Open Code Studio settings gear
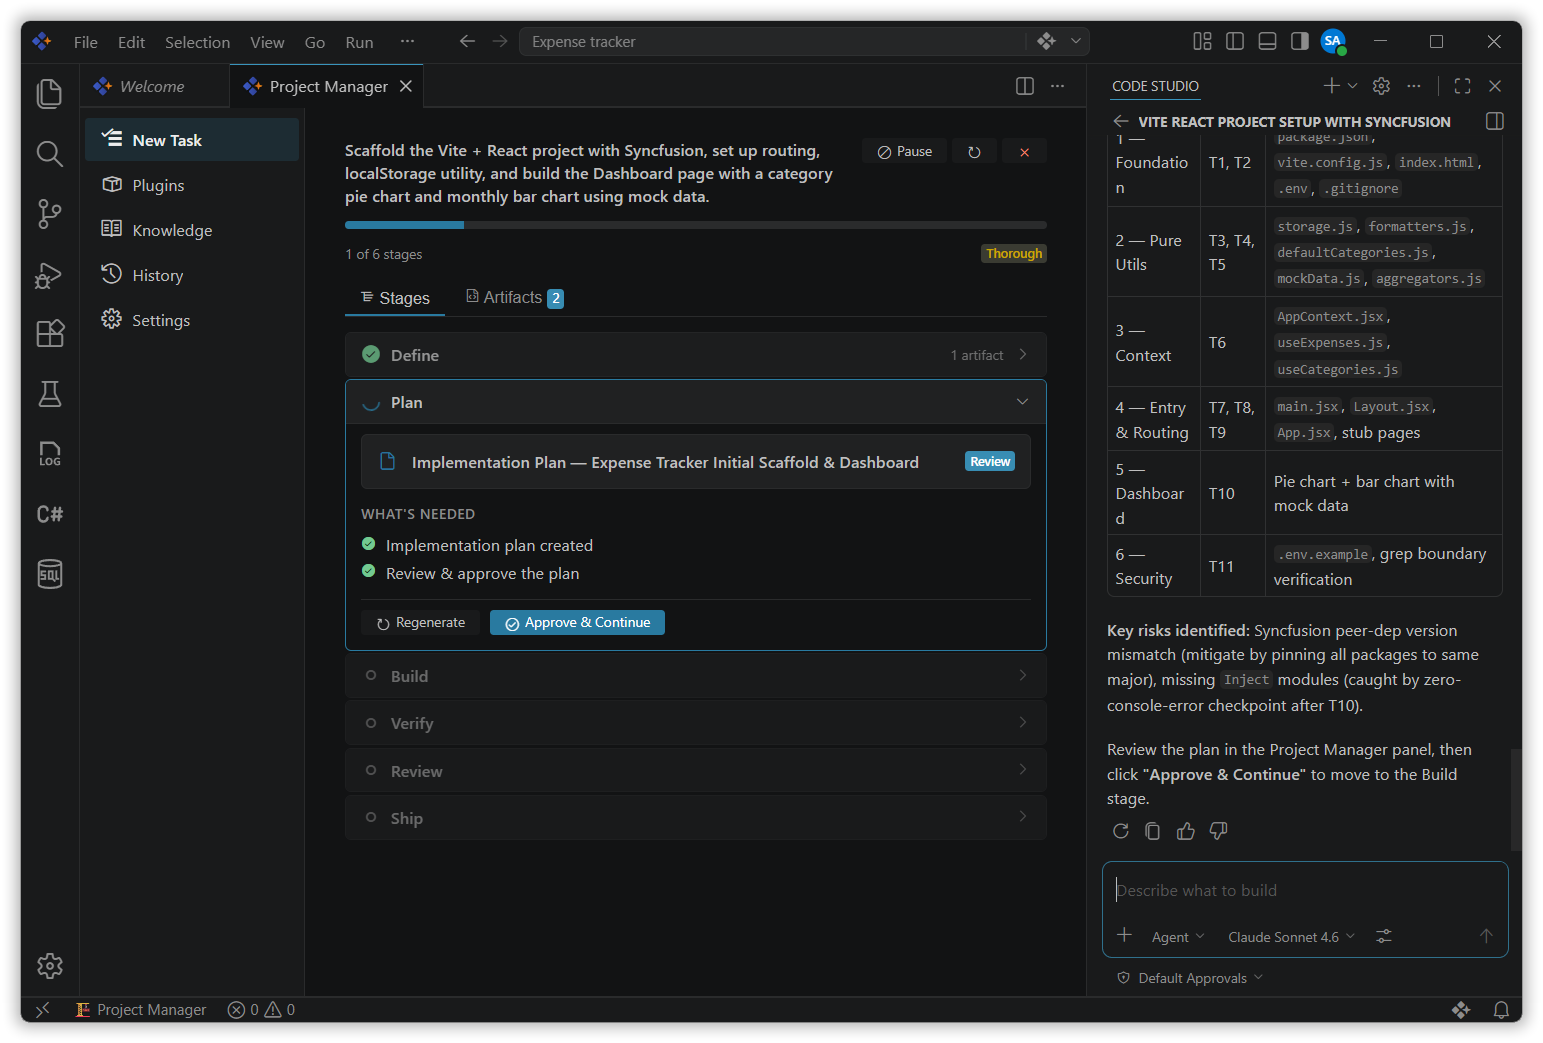Image resolution: width=1543 pixels, height=1043 pixels. (x=1381, y=86)
